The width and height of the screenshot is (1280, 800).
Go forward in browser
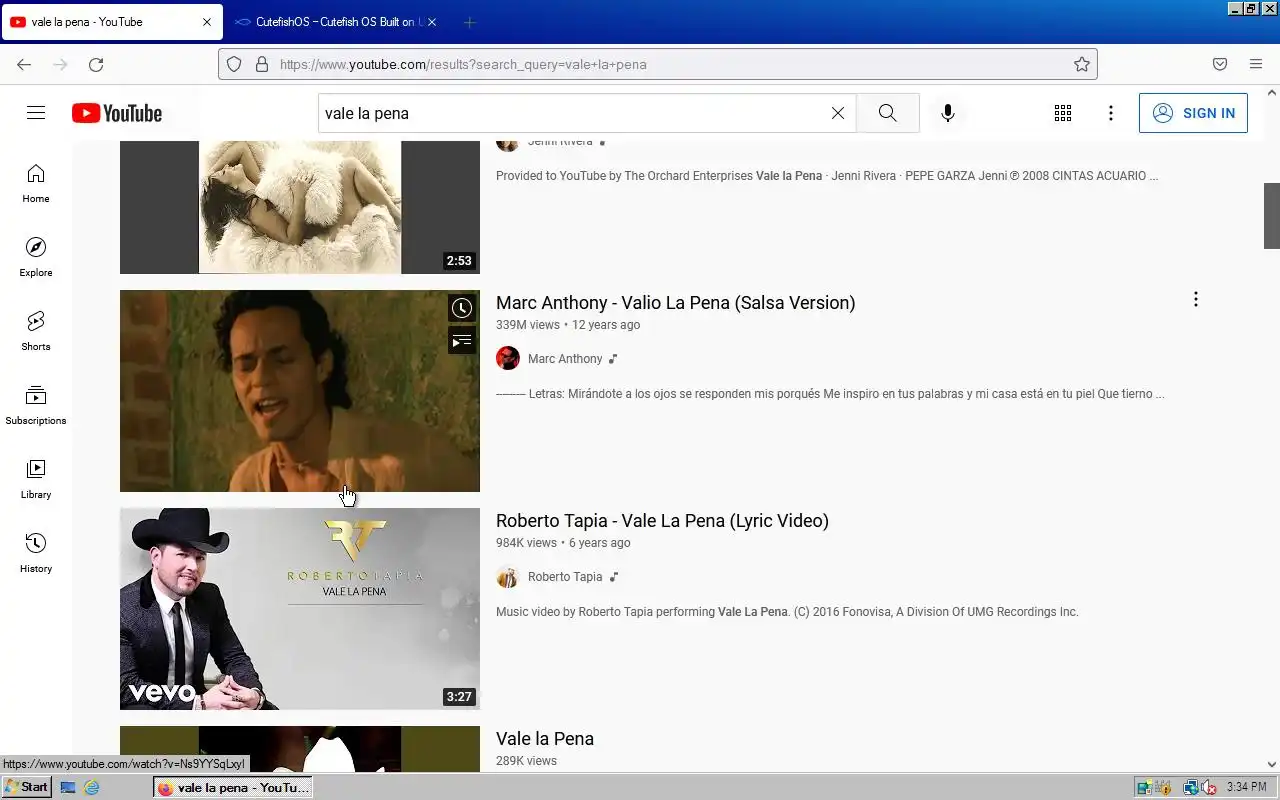(60, 64)
